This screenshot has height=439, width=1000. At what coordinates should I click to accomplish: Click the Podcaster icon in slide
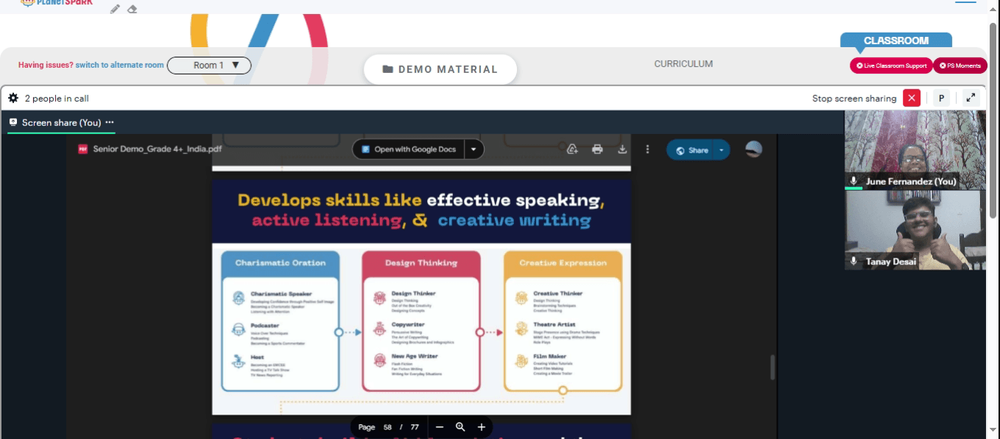coord(239,330)
